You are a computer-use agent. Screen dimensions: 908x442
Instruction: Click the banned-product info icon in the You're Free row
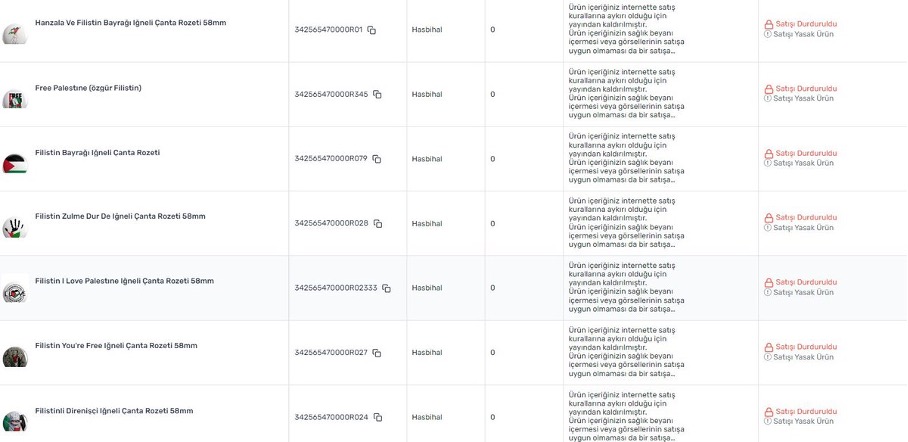pyautogui.click(x=768, y=357)
